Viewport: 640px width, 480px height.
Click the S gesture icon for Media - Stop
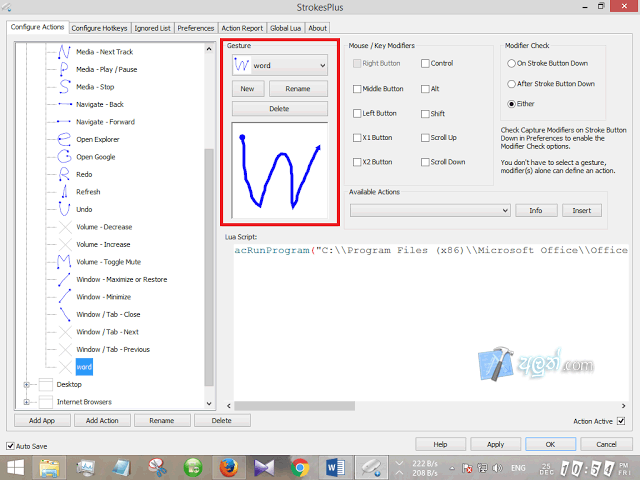click(64, 87)
